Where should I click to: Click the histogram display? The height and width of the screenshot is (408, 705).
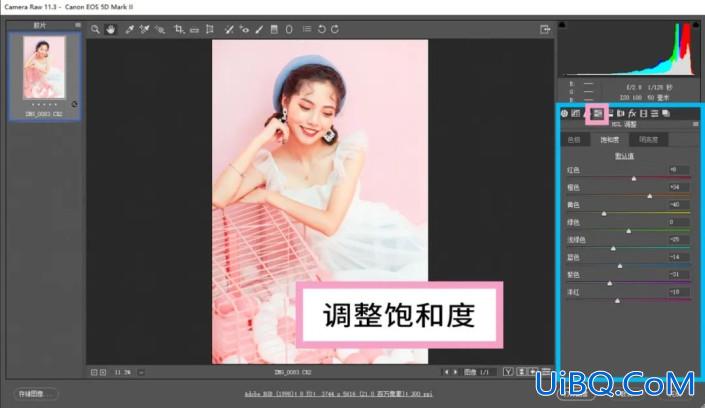pyautogui.click(x=629, y=49)
